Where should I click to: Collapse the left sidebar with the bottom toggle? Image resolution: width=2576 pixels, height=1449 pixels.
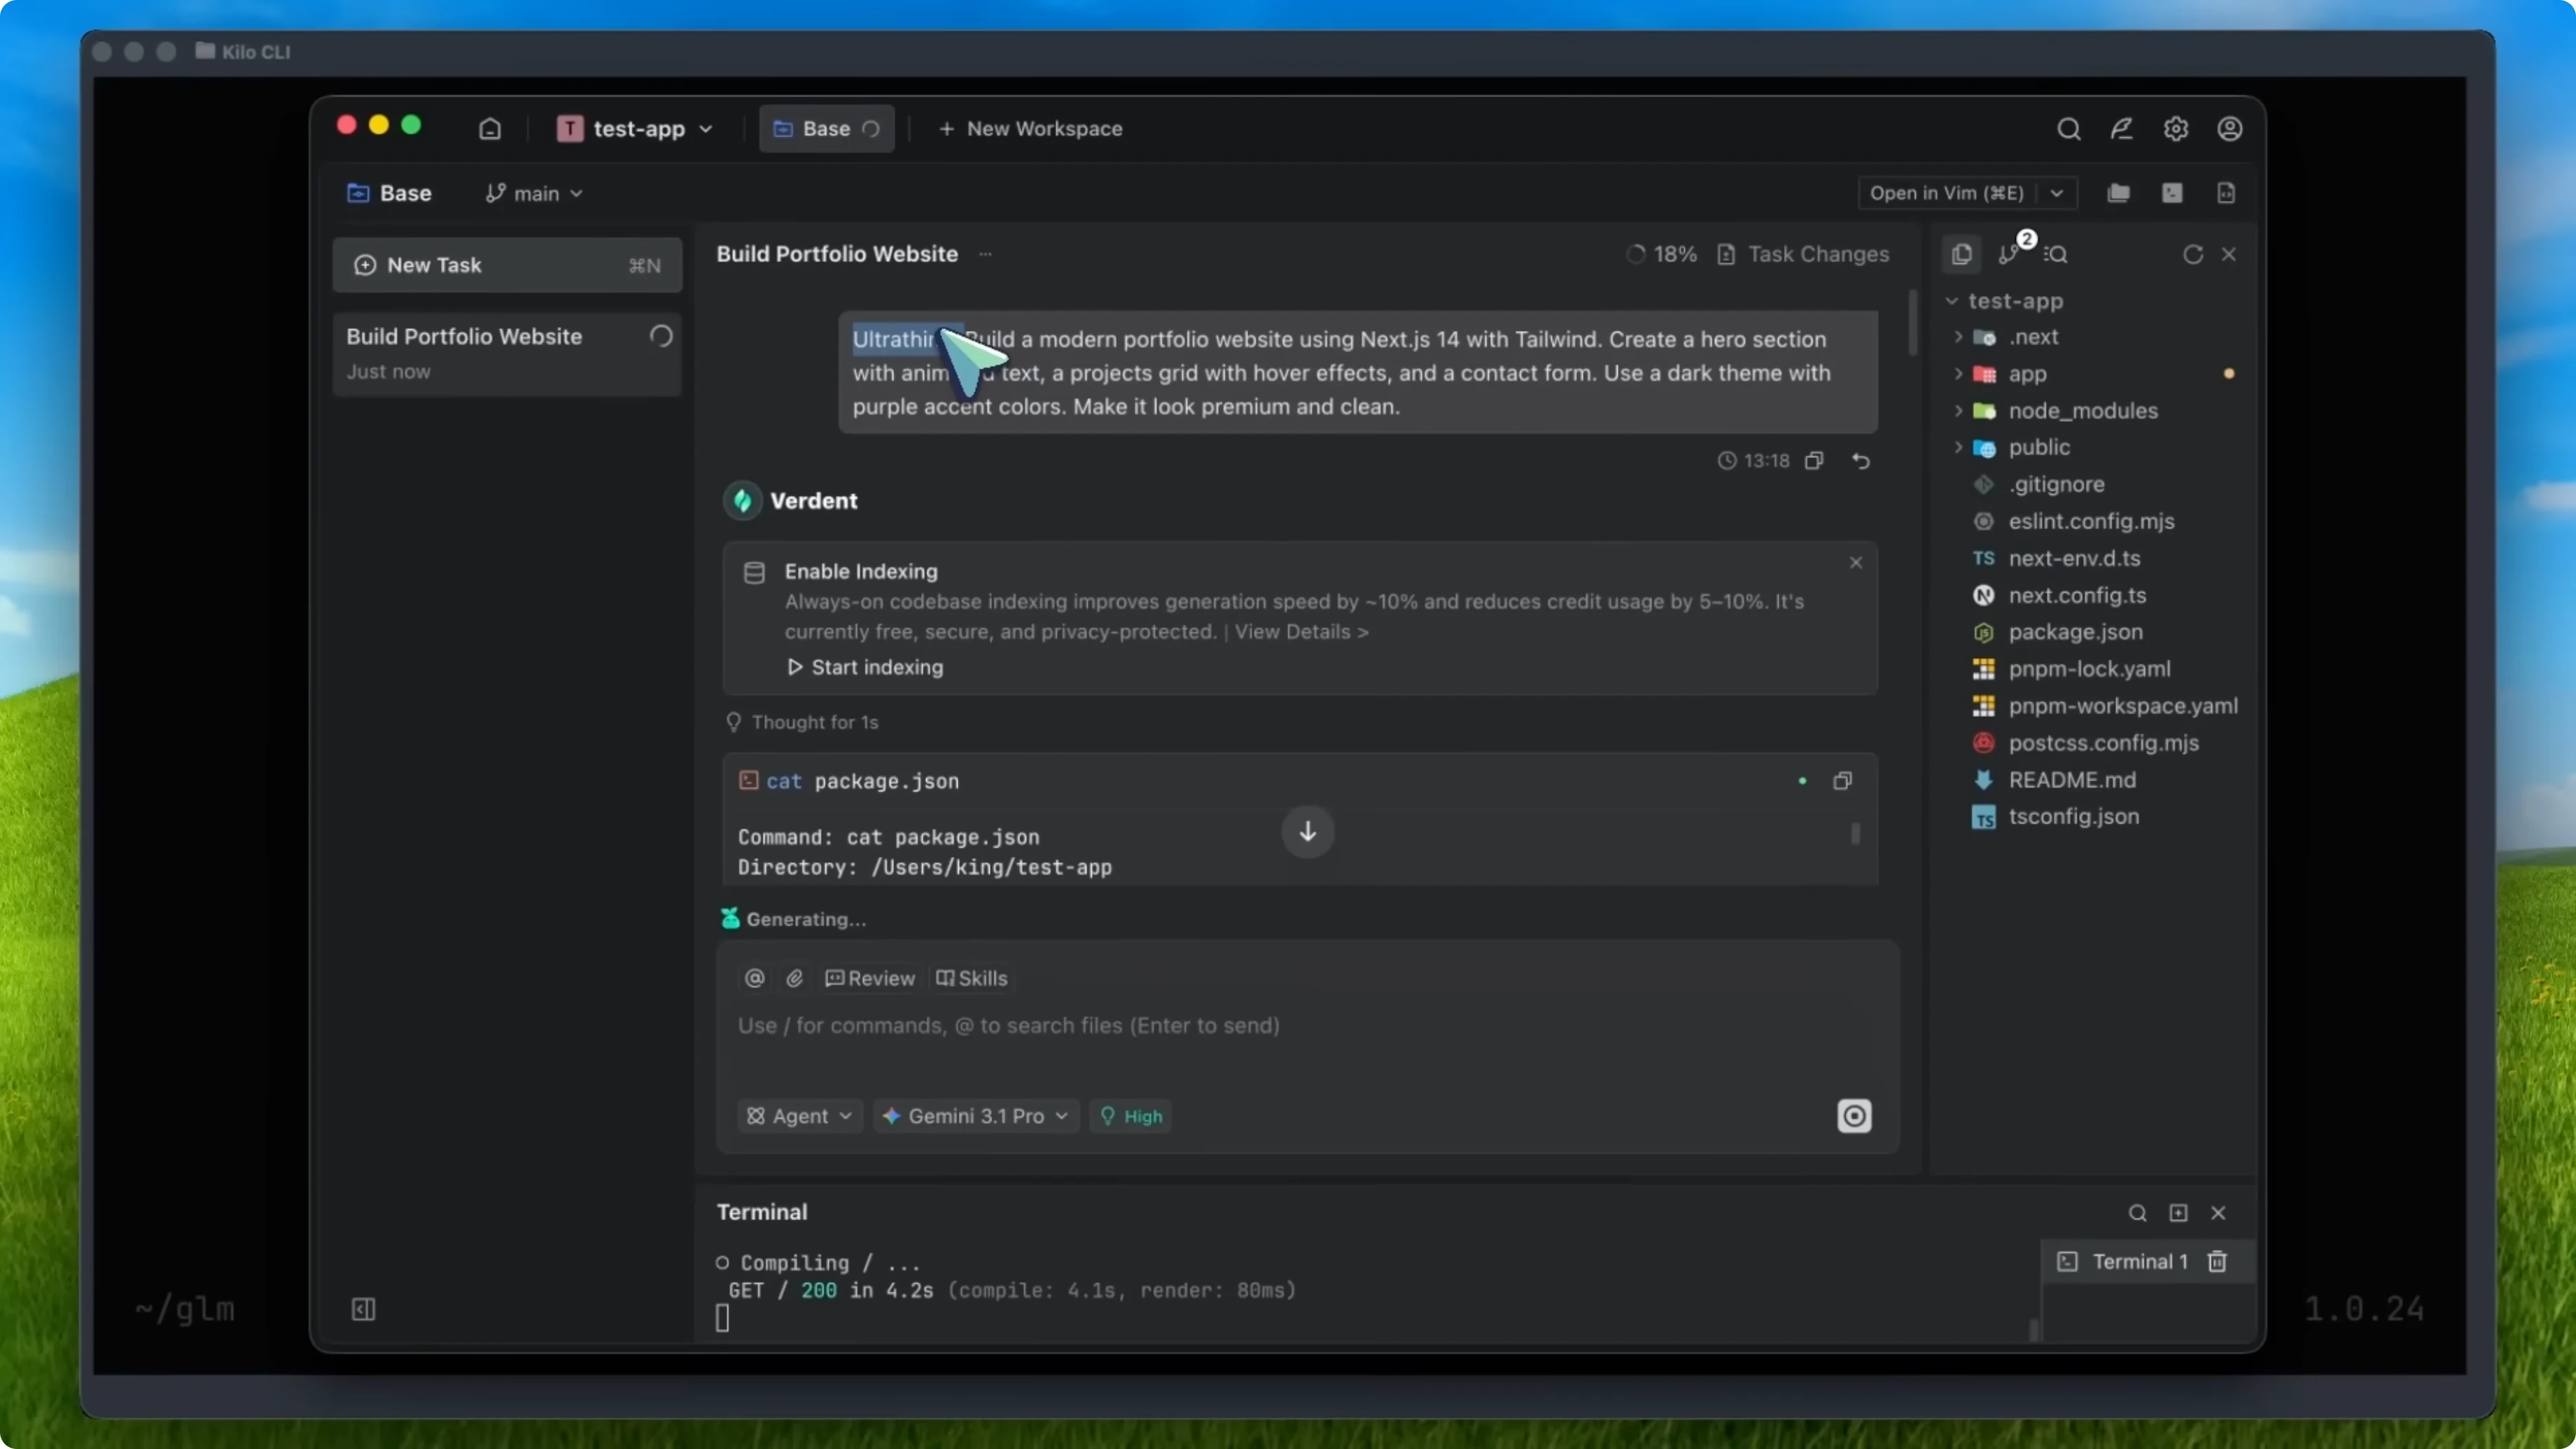[x=363, y=1310]
